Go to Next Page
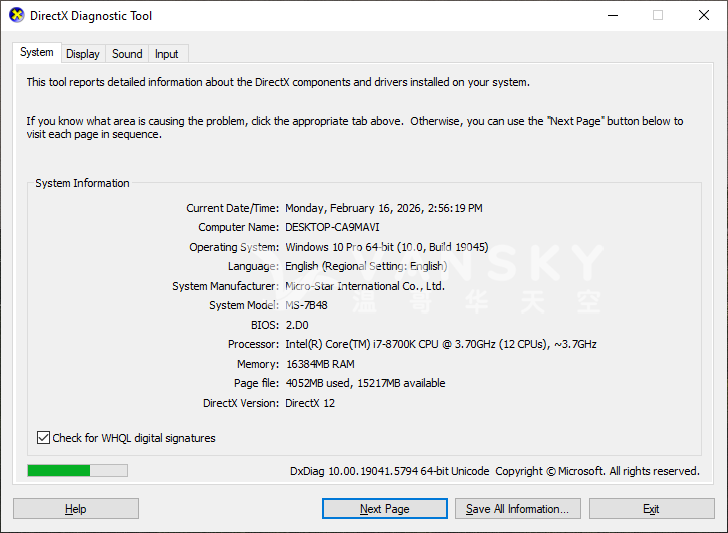728x533 pixels. pyautogui.click(x=385, y=509)
